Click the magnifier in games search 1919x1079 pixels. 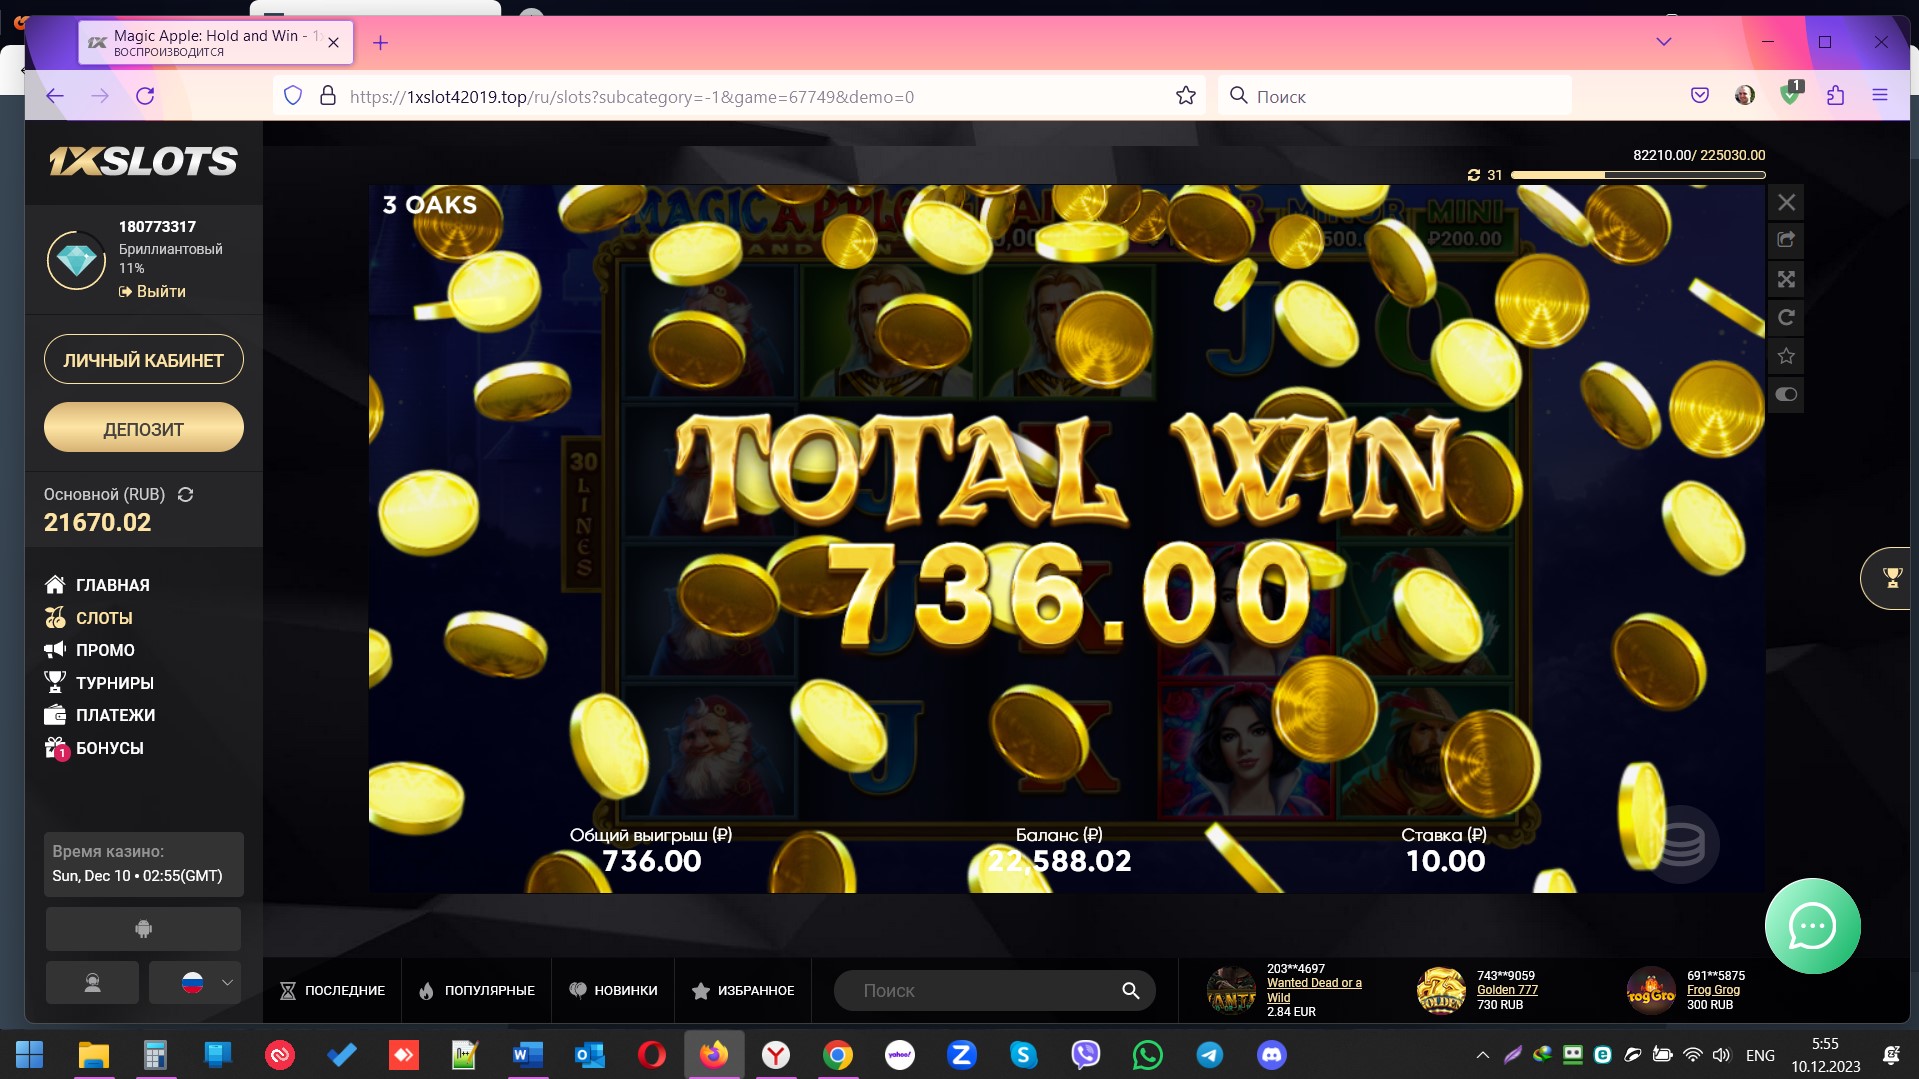click(1130, 990)
